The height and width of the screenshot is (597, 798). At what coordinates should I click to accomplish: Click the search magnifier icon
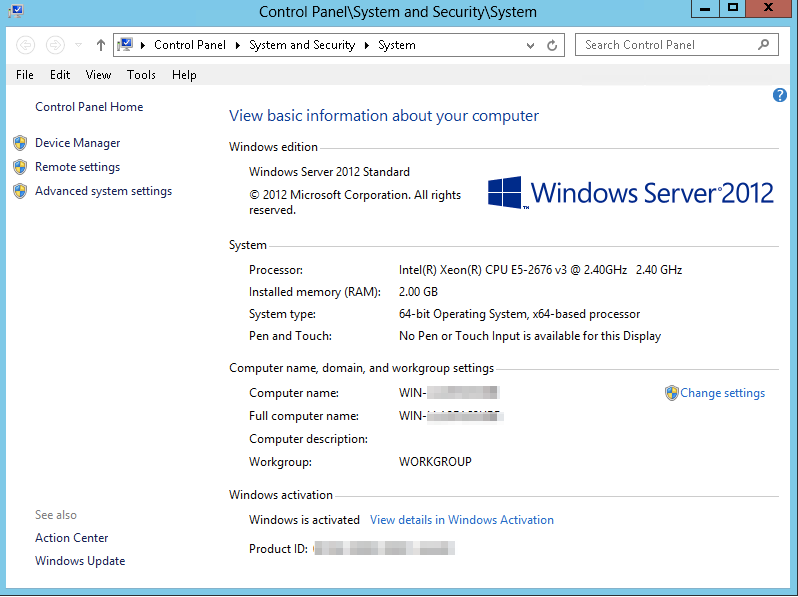tap(763, 45)
